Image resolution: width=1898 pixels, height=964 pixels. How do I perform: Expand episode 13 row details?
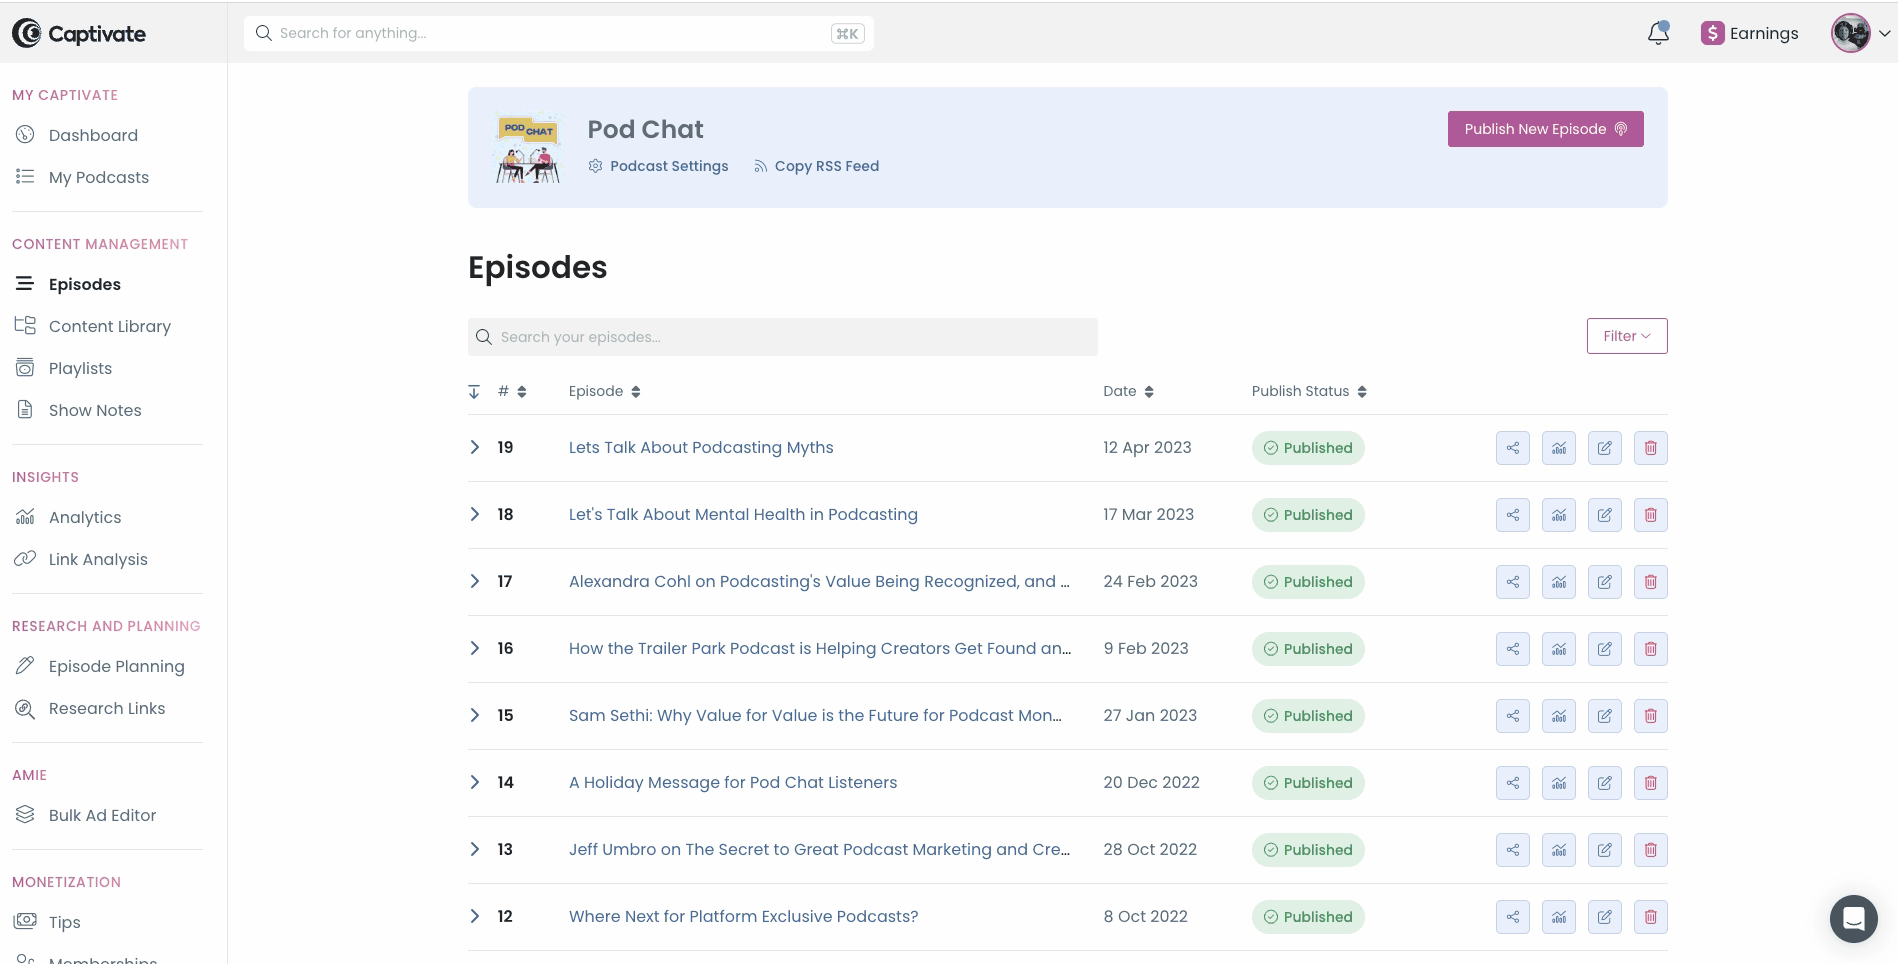475,849
